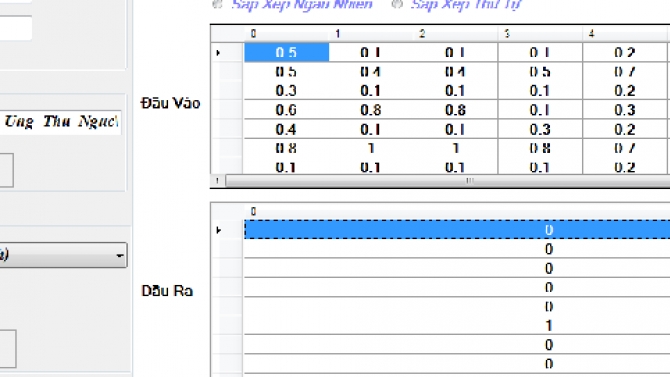Select the highlighted 0.5 cell in the input table
Viewport: 670px width, 377px height.
[286, 53]
